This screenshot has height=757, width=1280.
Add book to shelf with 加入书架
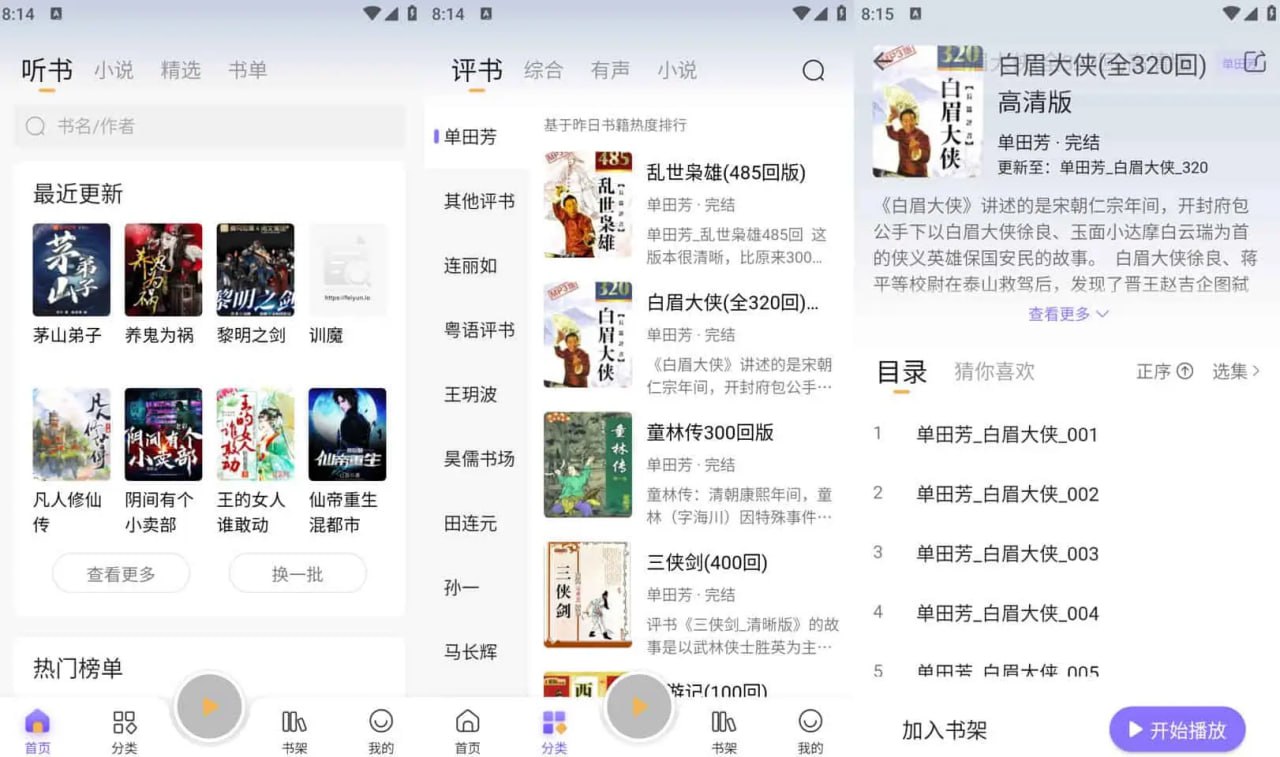click(944, 730)
